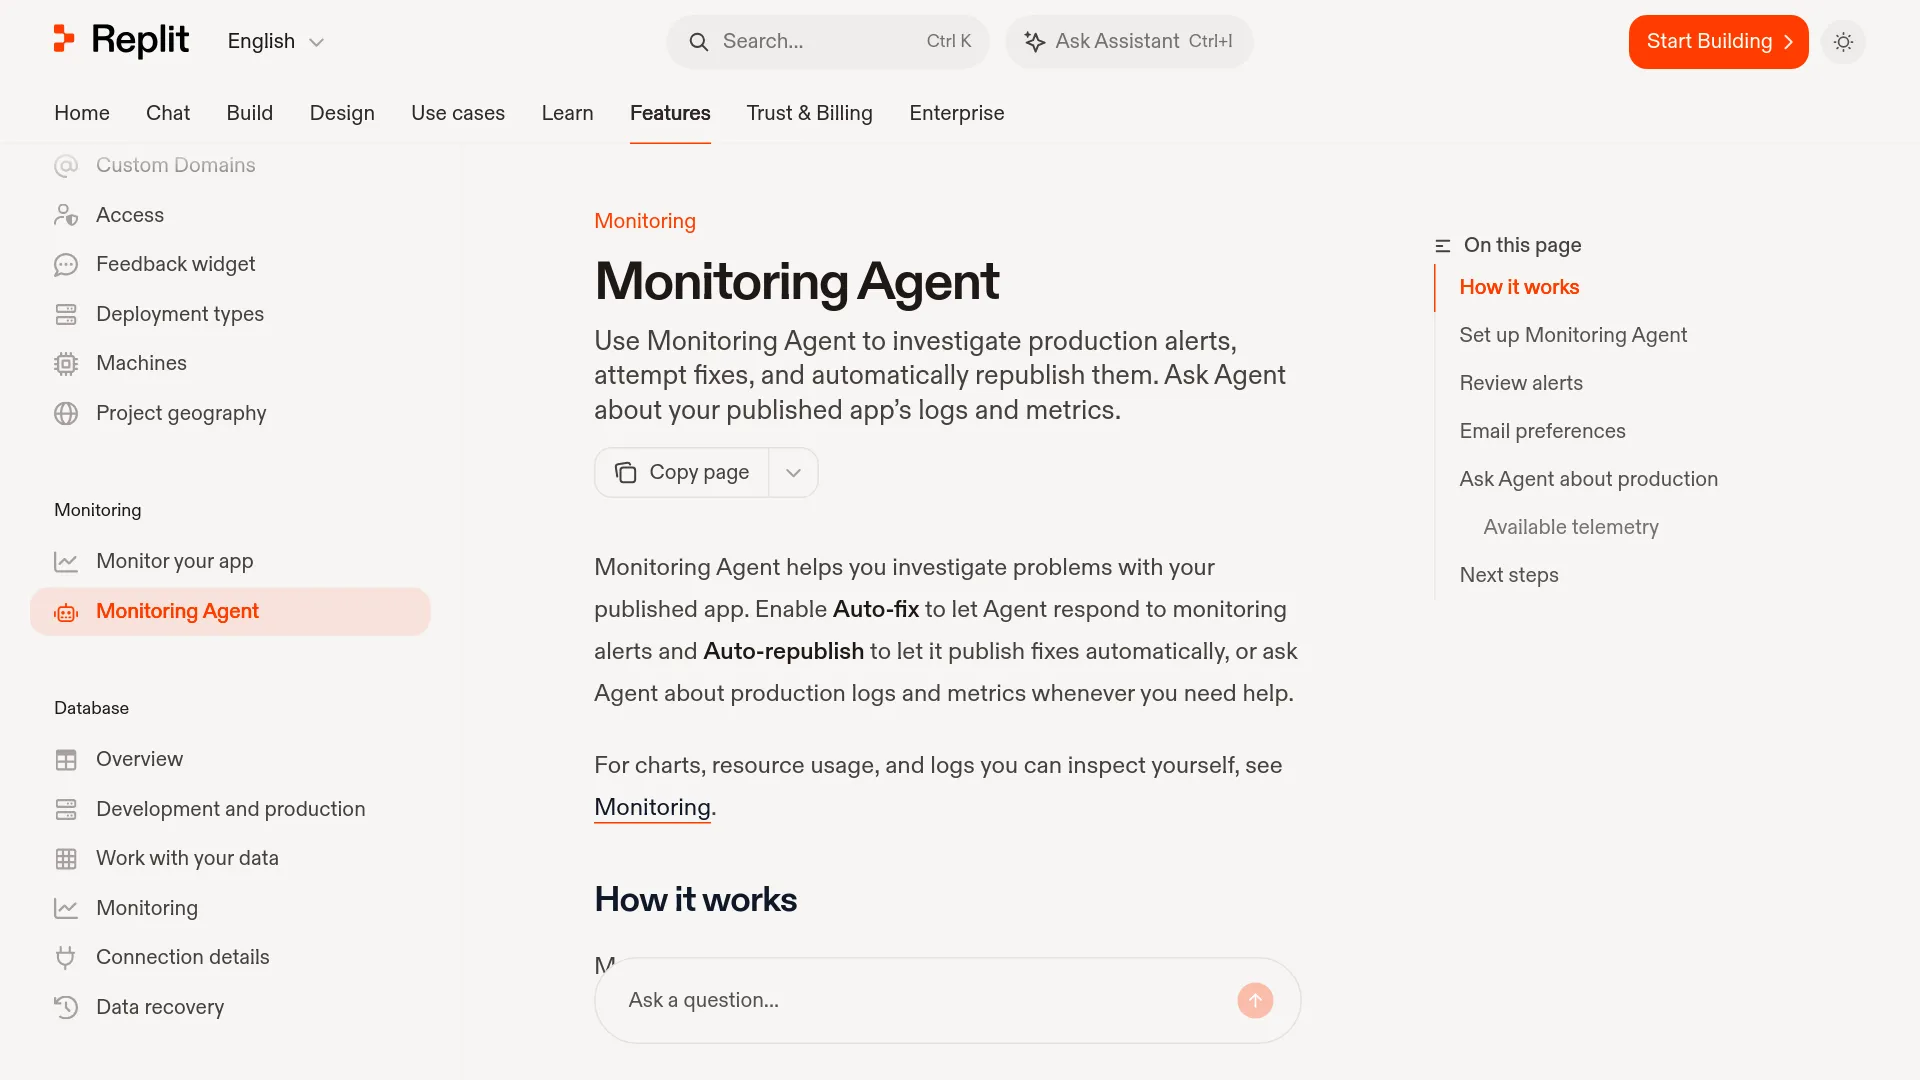This screenshot has height=1080, width=1920.
Task: Click the Deployment types server icon
Action: (x=66, y=314)
